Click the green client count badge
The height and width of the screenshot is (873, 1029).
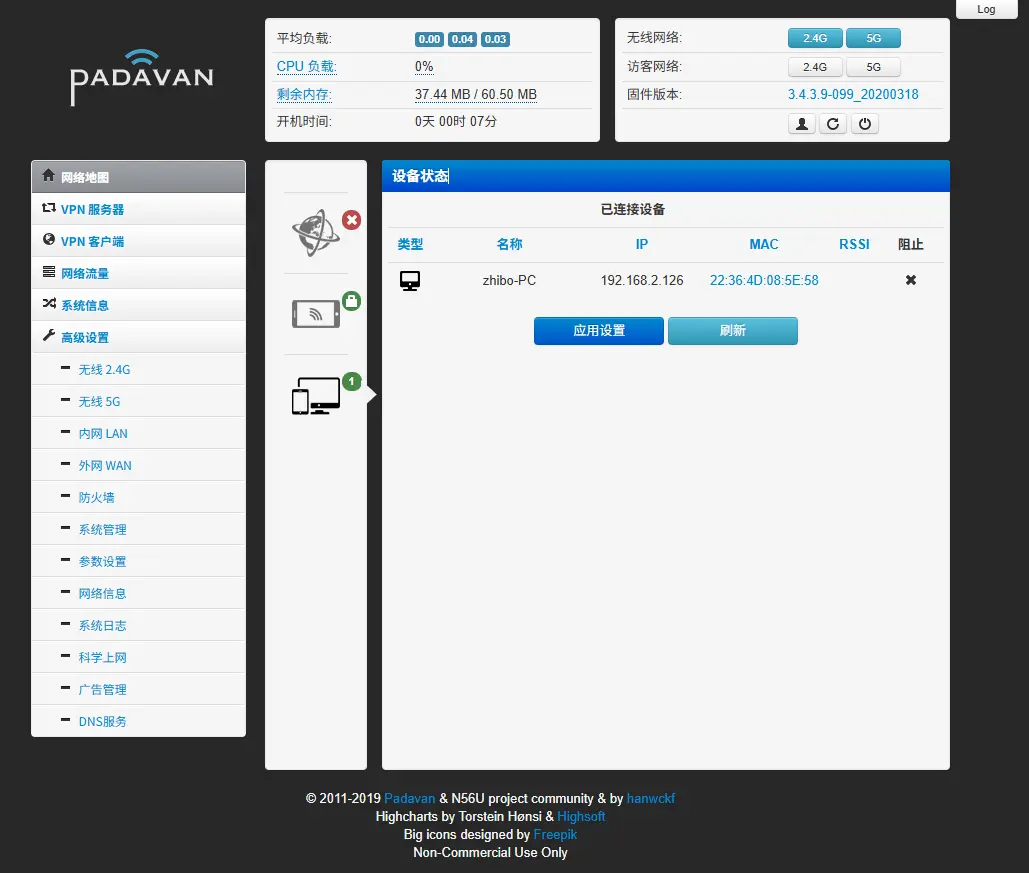tap(352, 381)
